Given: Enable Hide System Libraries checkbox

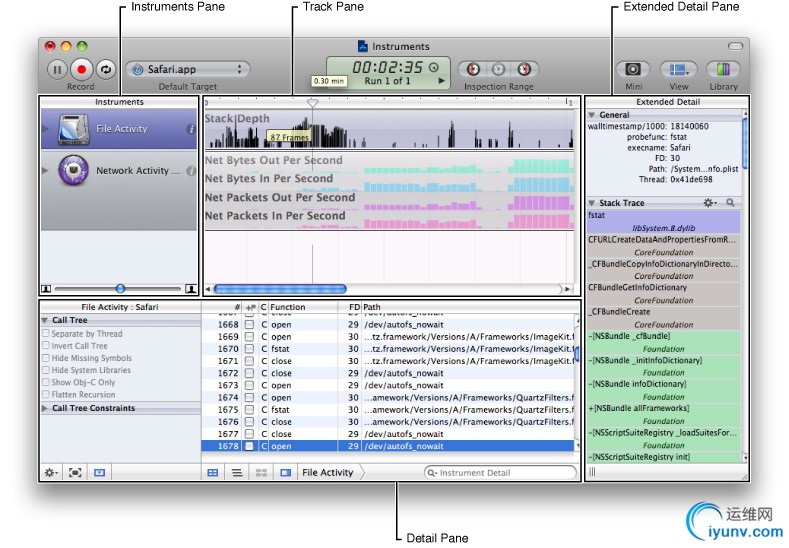Looking at the screenshot, I should pyautogui.click(x=46, y=370).
